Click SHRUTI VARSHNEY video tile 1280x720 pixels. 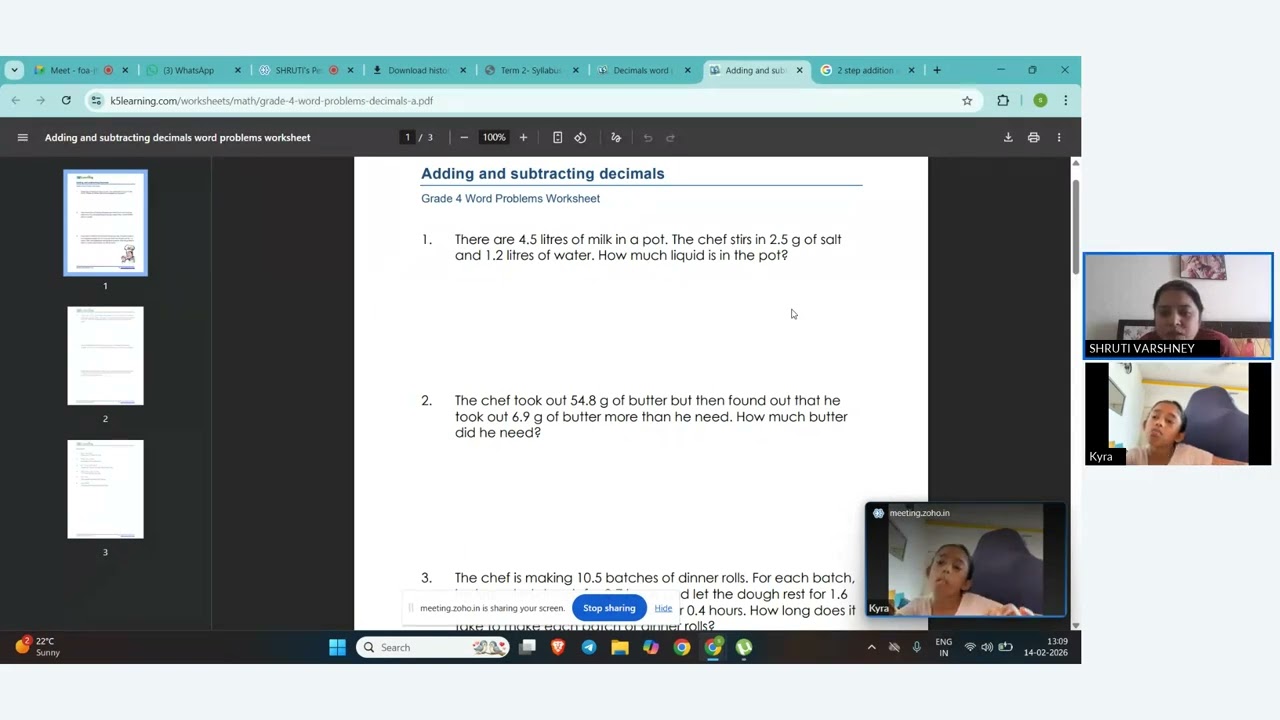point(1178,306)
